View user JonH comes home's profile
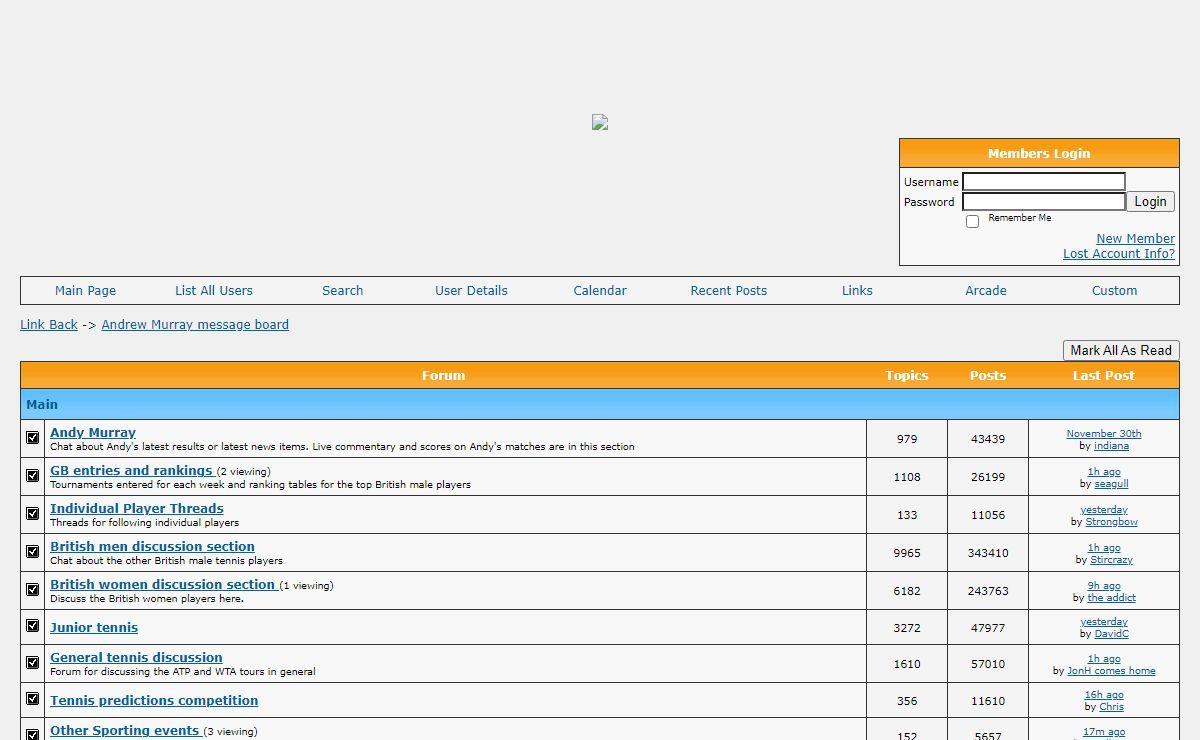Screen dimensions: 1200x740 (1111, 670)
